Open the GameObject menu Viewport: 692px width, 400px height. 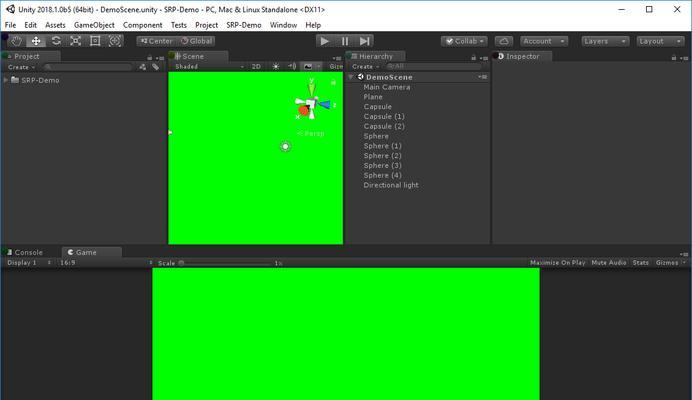pyautogui.click(x=94, y=25)
